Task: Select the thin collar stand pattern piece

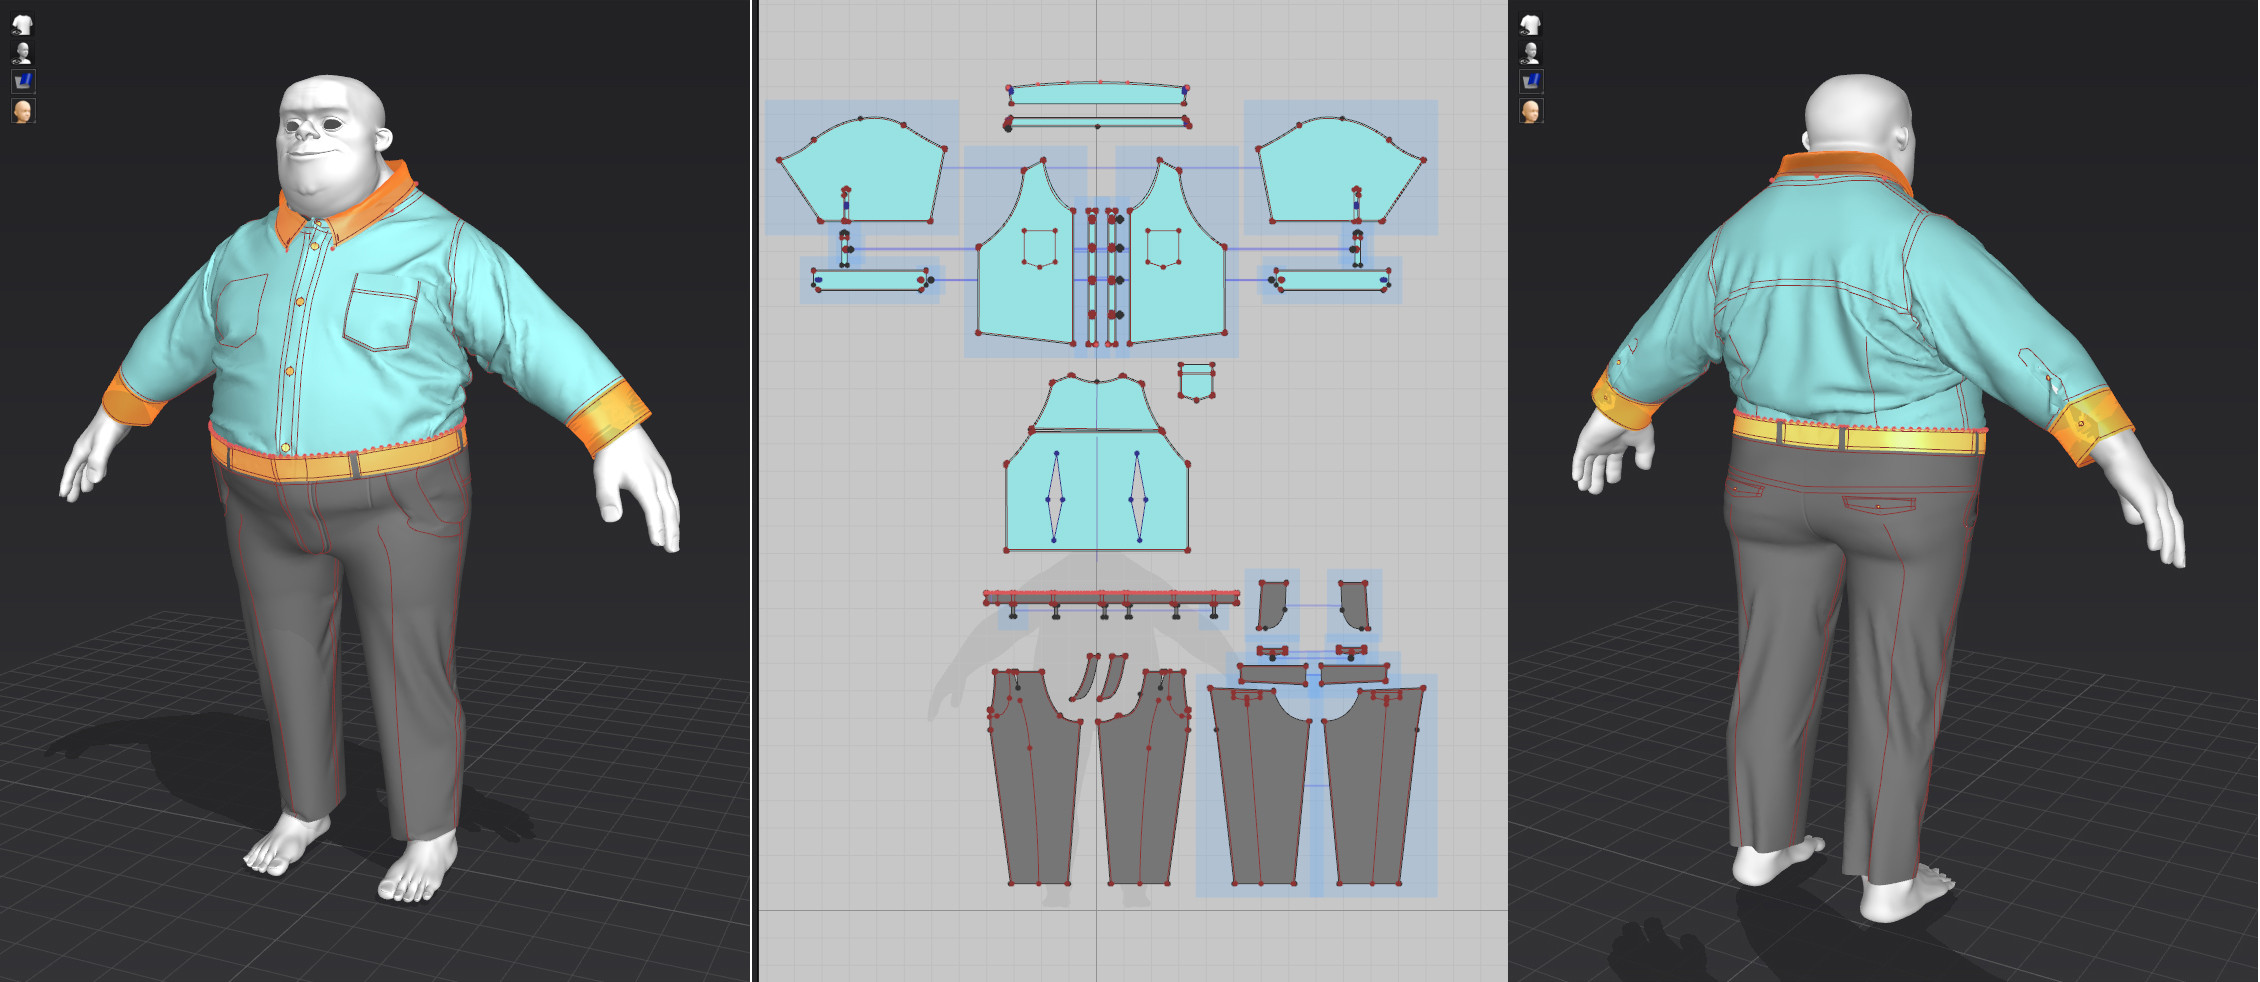Action: point(1097,123)
